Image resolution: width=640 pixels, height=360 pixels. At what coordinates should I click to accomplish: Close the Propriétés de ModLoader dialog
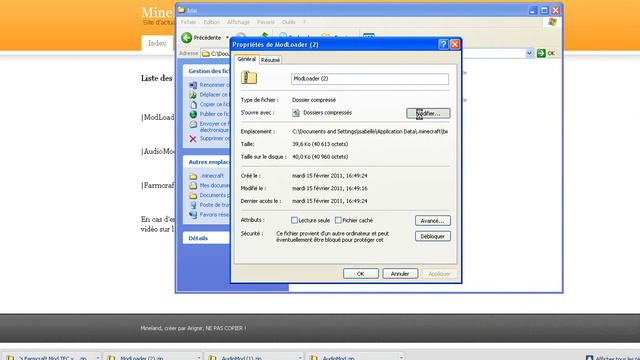[455, 44]
